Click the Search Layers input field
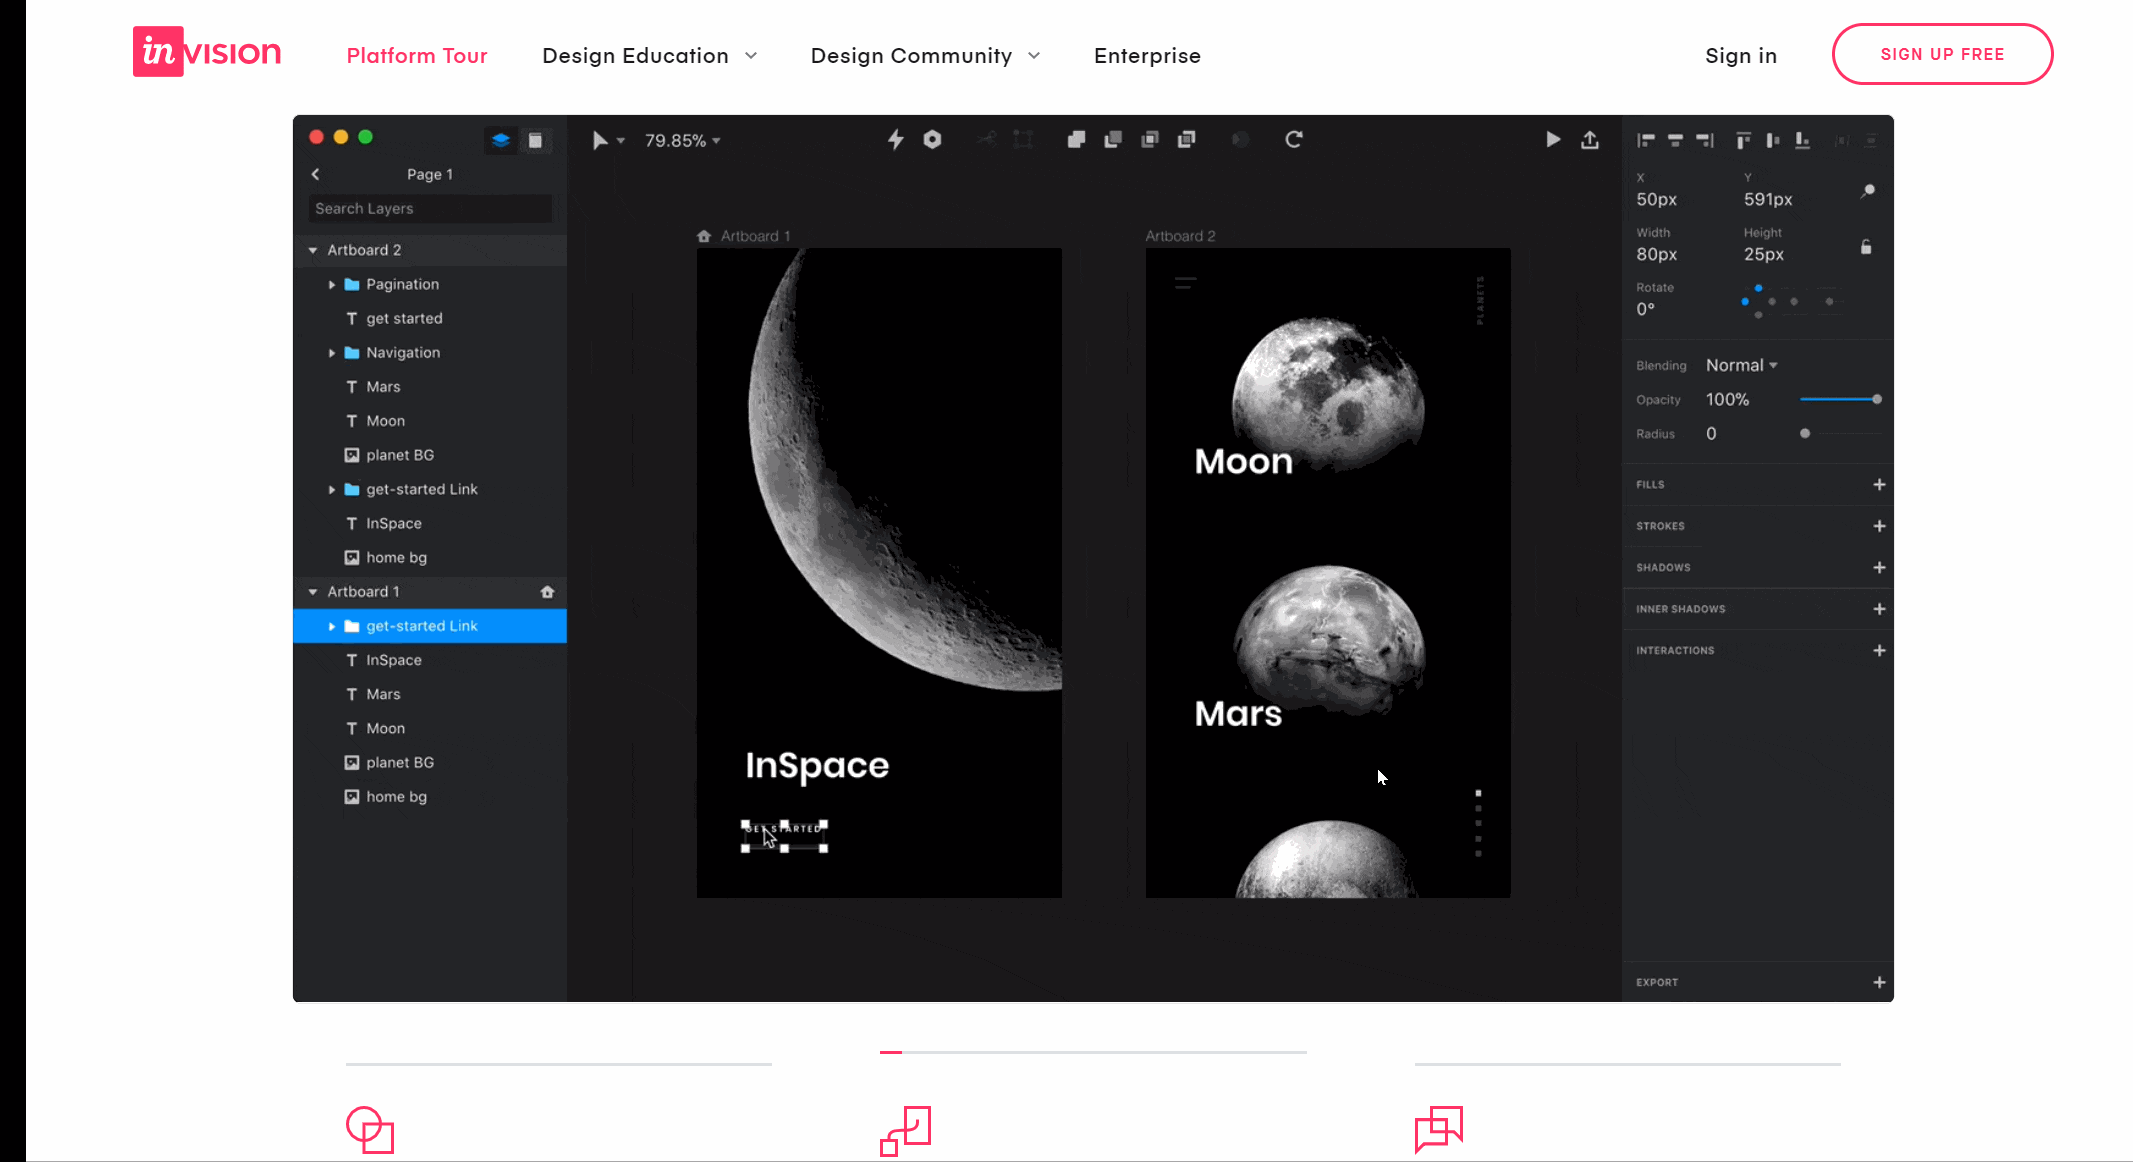The height and width of the screenshot is (1162, 2133). click(x=429, y=208)
